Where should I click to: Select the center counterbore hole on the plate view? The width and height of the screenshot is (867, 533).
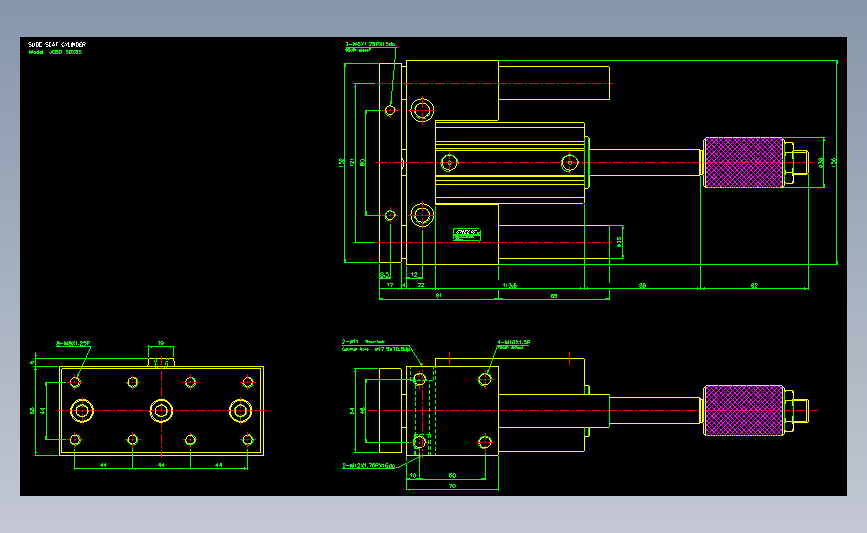coord(161,411)
